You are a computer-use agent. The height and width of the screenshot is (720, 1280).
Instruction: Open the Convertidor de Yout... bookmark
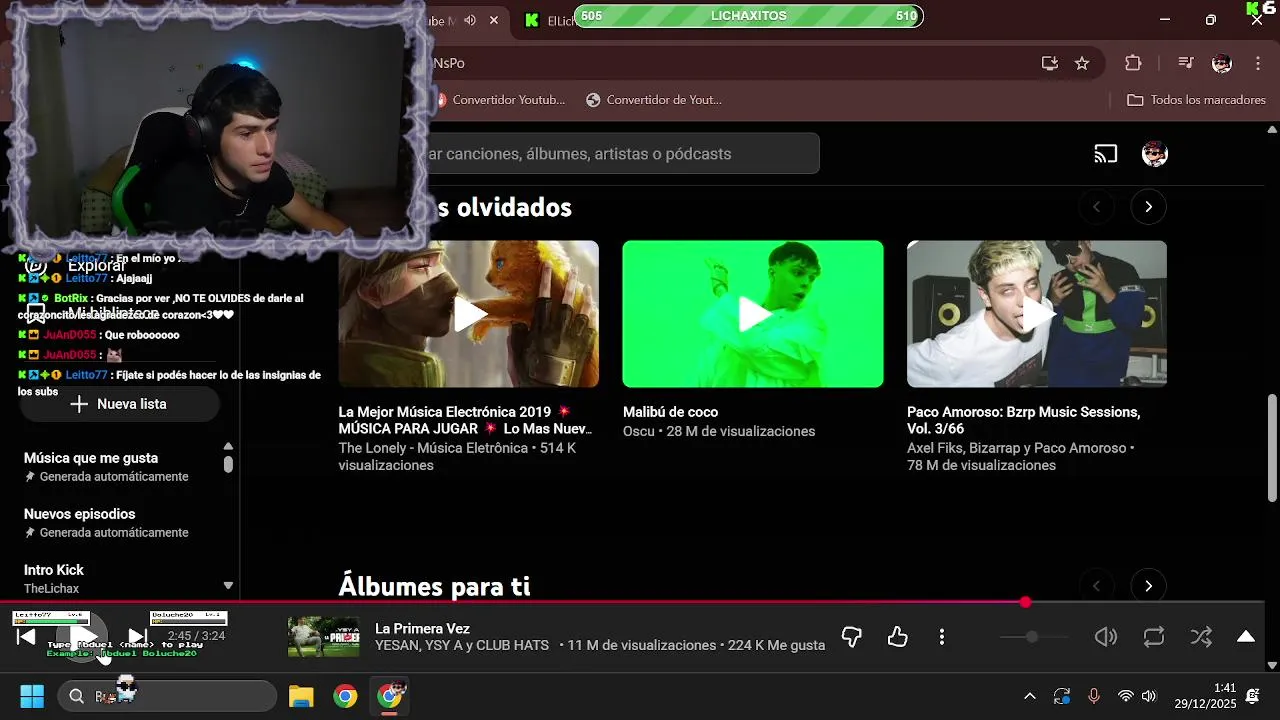654,100
